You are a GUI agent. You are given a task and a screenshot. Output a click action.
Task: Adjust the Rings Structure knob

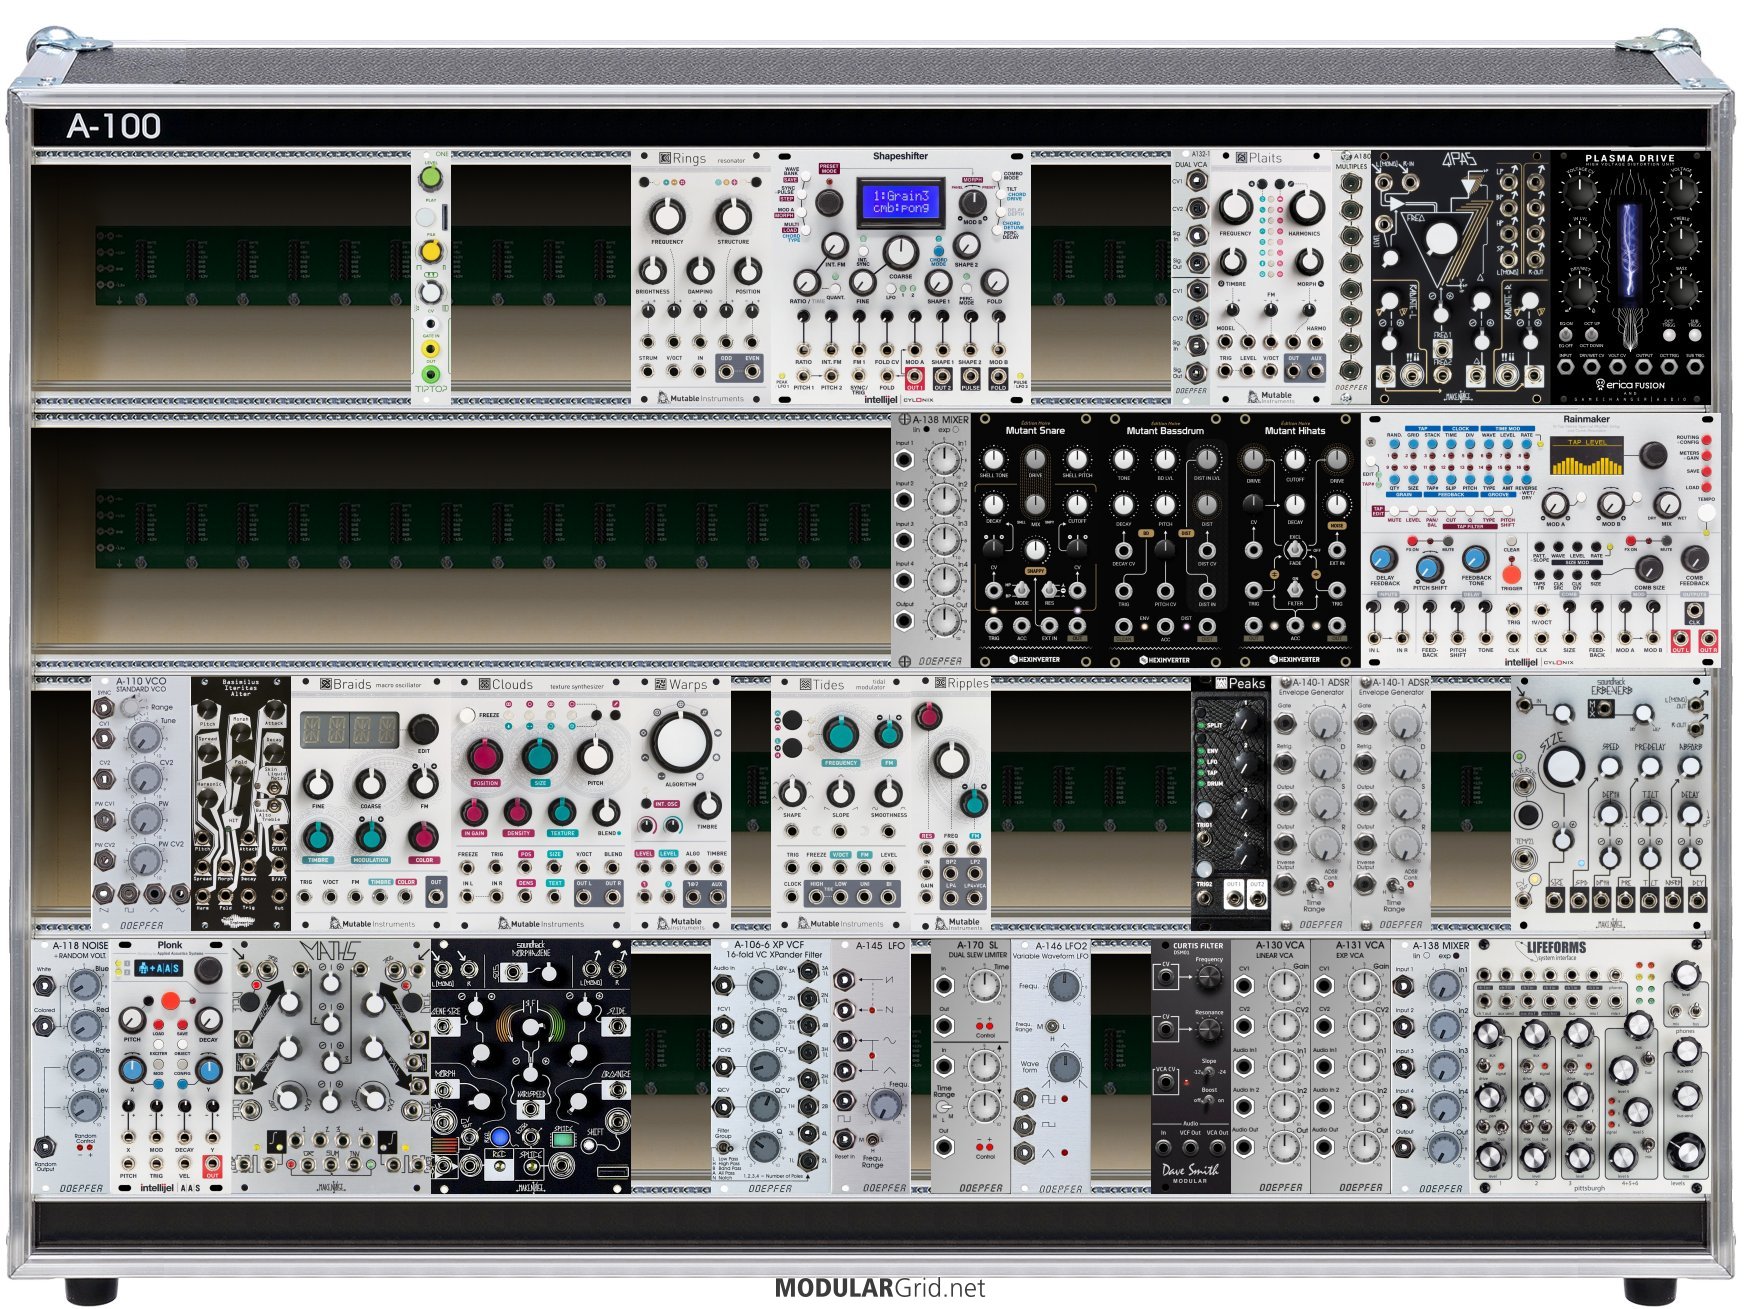[x=733, y=215]
